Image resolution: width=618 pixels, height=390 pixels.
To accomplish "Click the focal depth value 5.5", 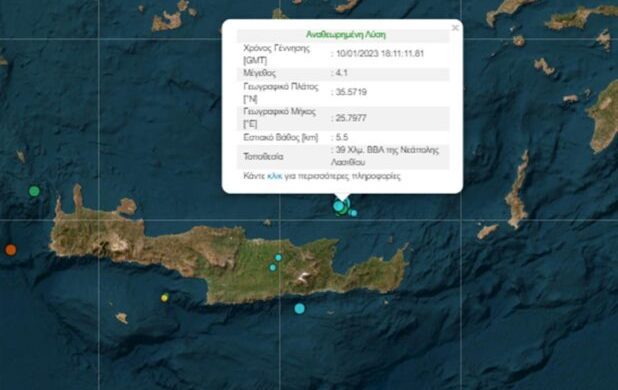I will point(342,137).
